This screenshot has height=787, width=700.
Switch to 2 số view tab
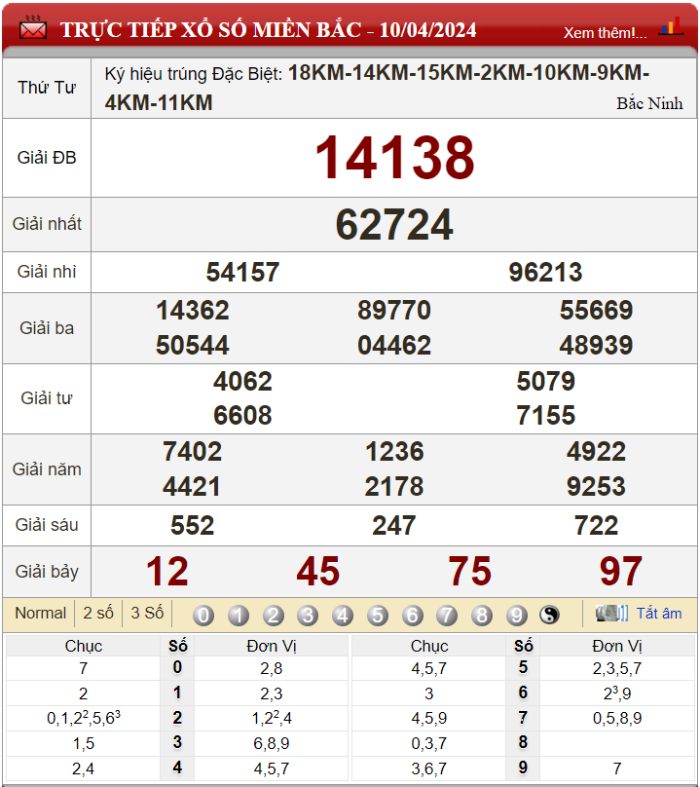click(x=98, y=613)
